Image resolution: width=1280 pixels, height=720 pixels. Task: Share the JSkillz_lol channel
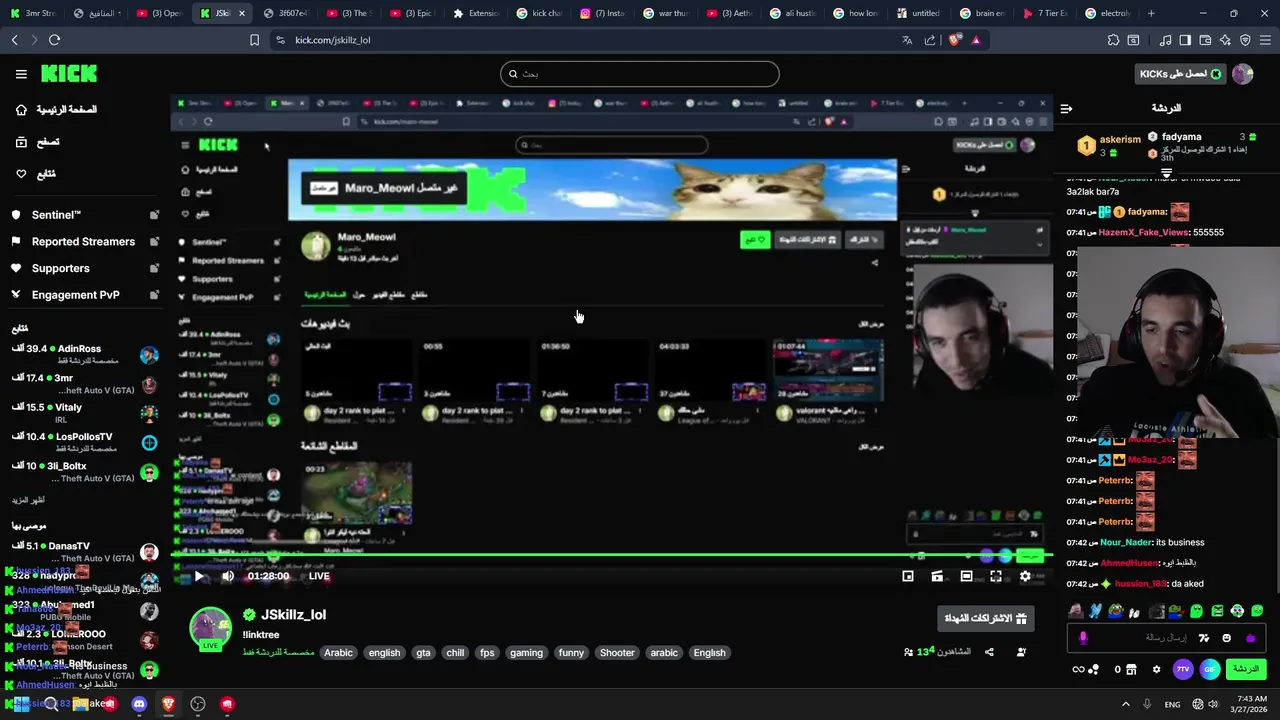point(989,652)
